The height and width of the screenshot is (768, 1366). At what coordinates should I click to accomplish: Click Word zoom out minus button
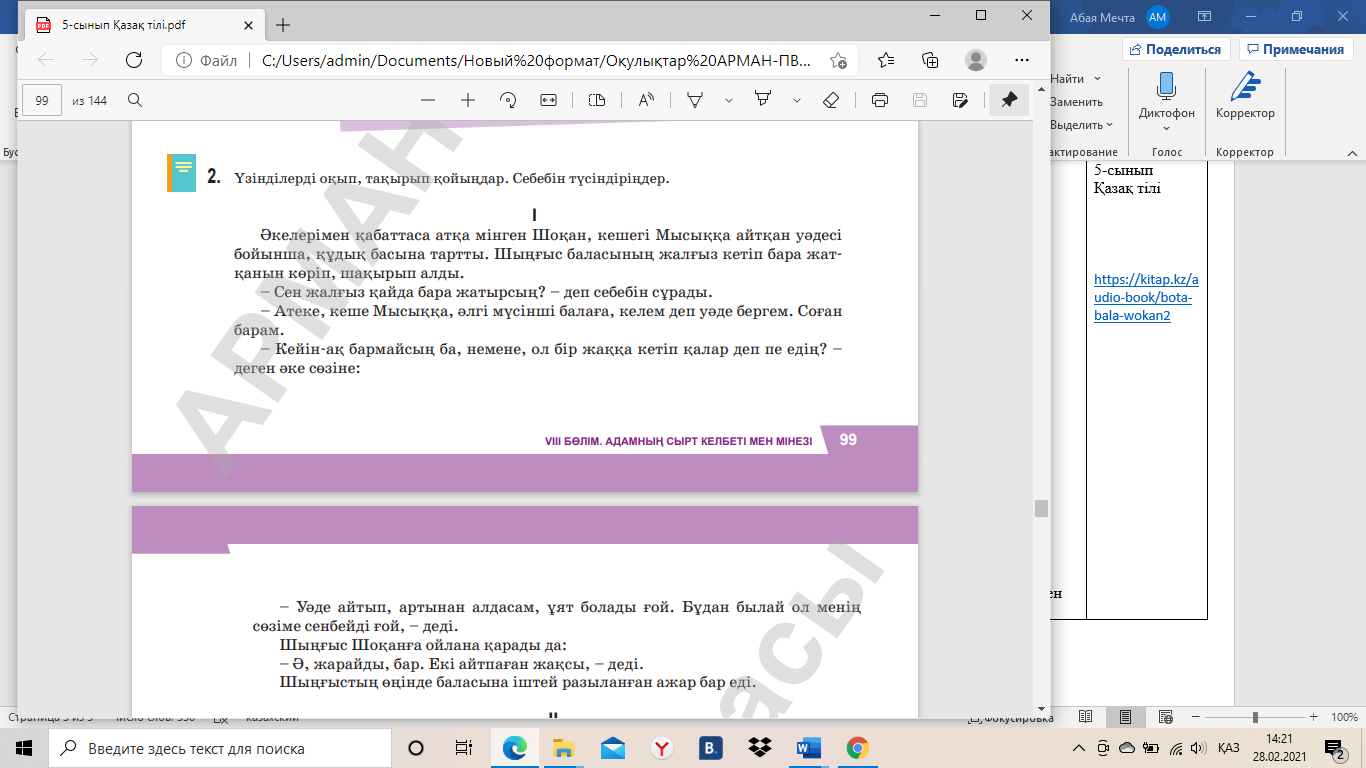(x=1195, y=718)
